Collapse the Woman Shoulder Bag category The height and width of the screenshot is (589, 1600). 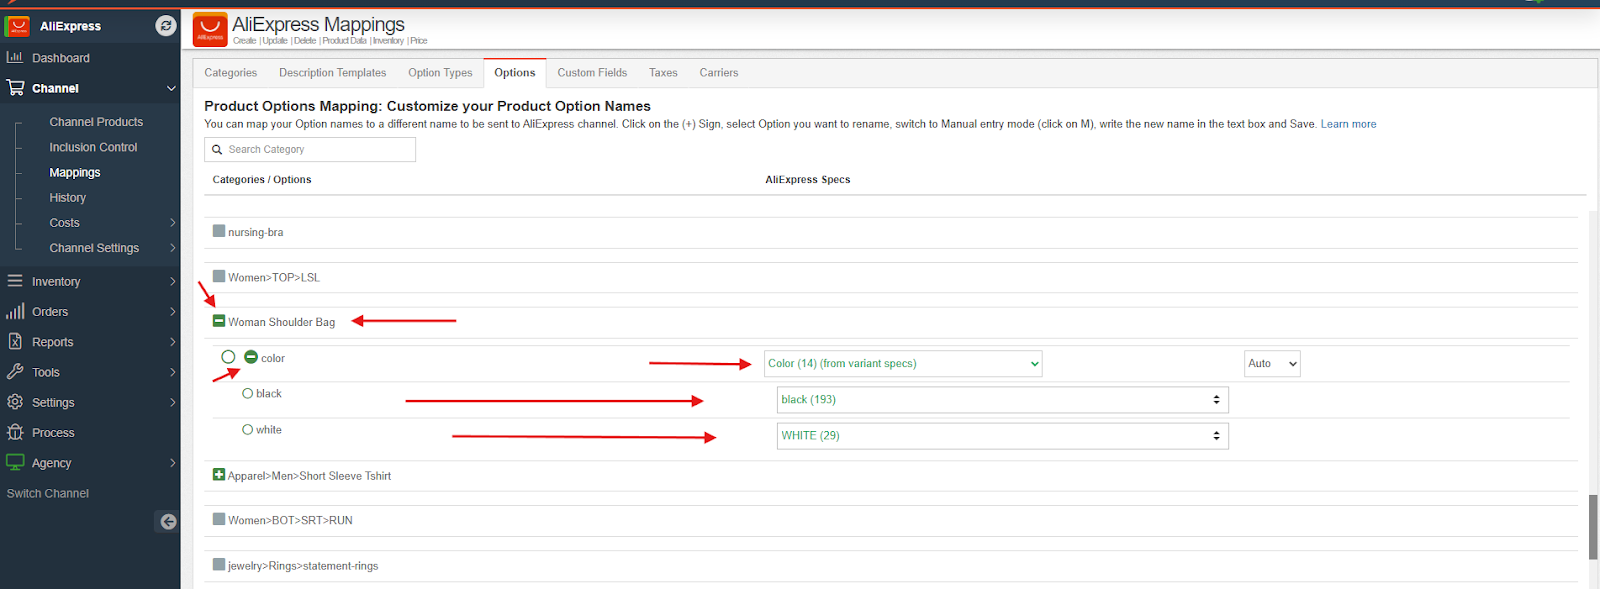219,321
